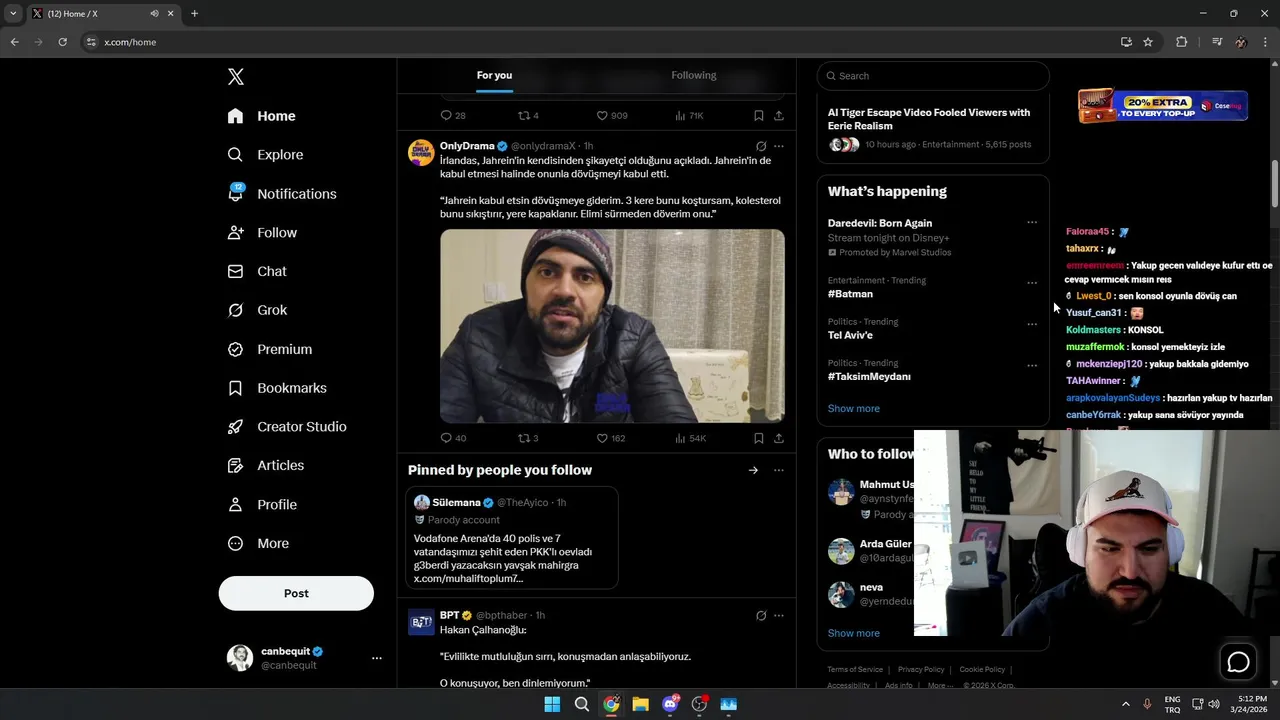Image resolution: width=1280 pixels, height=720 pixels.
Task: Open Cookie Policy footer link
Action: click(982, 669)
